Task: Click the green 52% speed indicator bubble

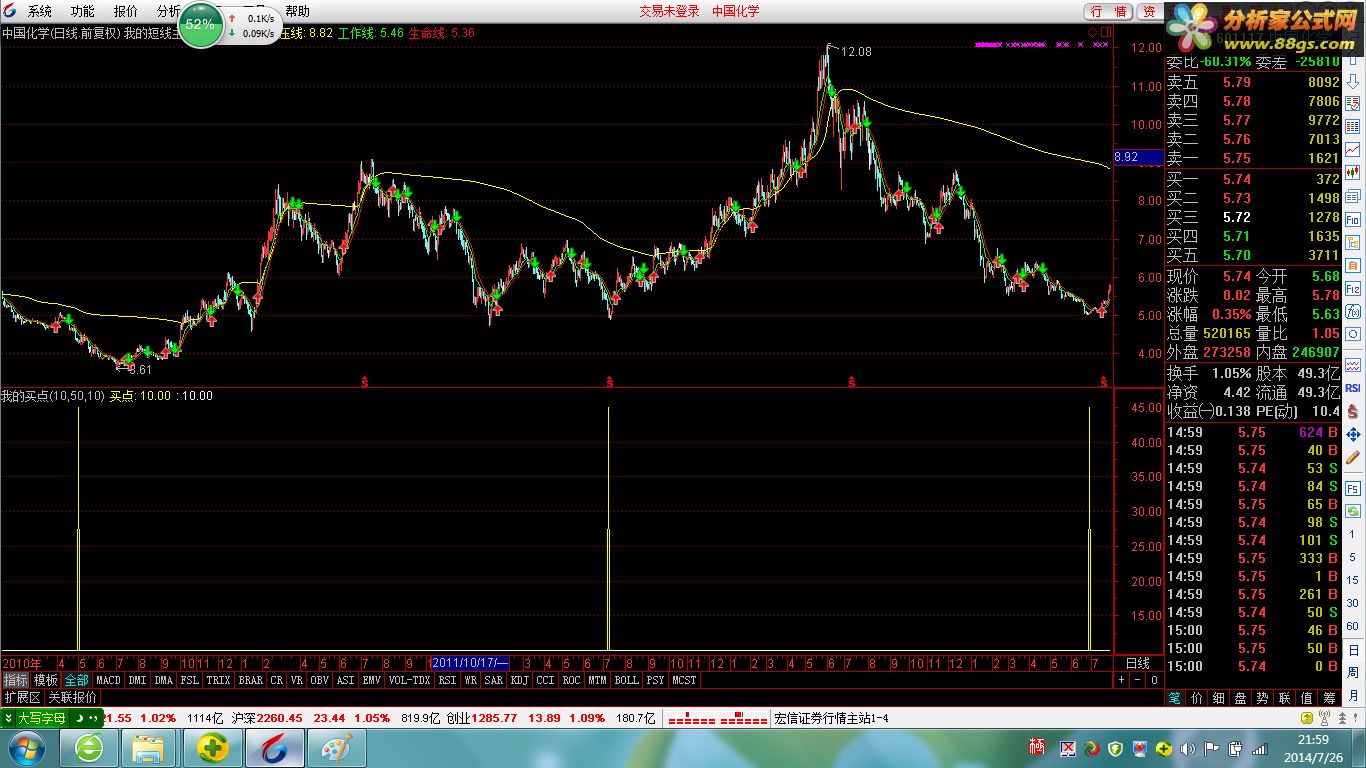Action: 200,24
